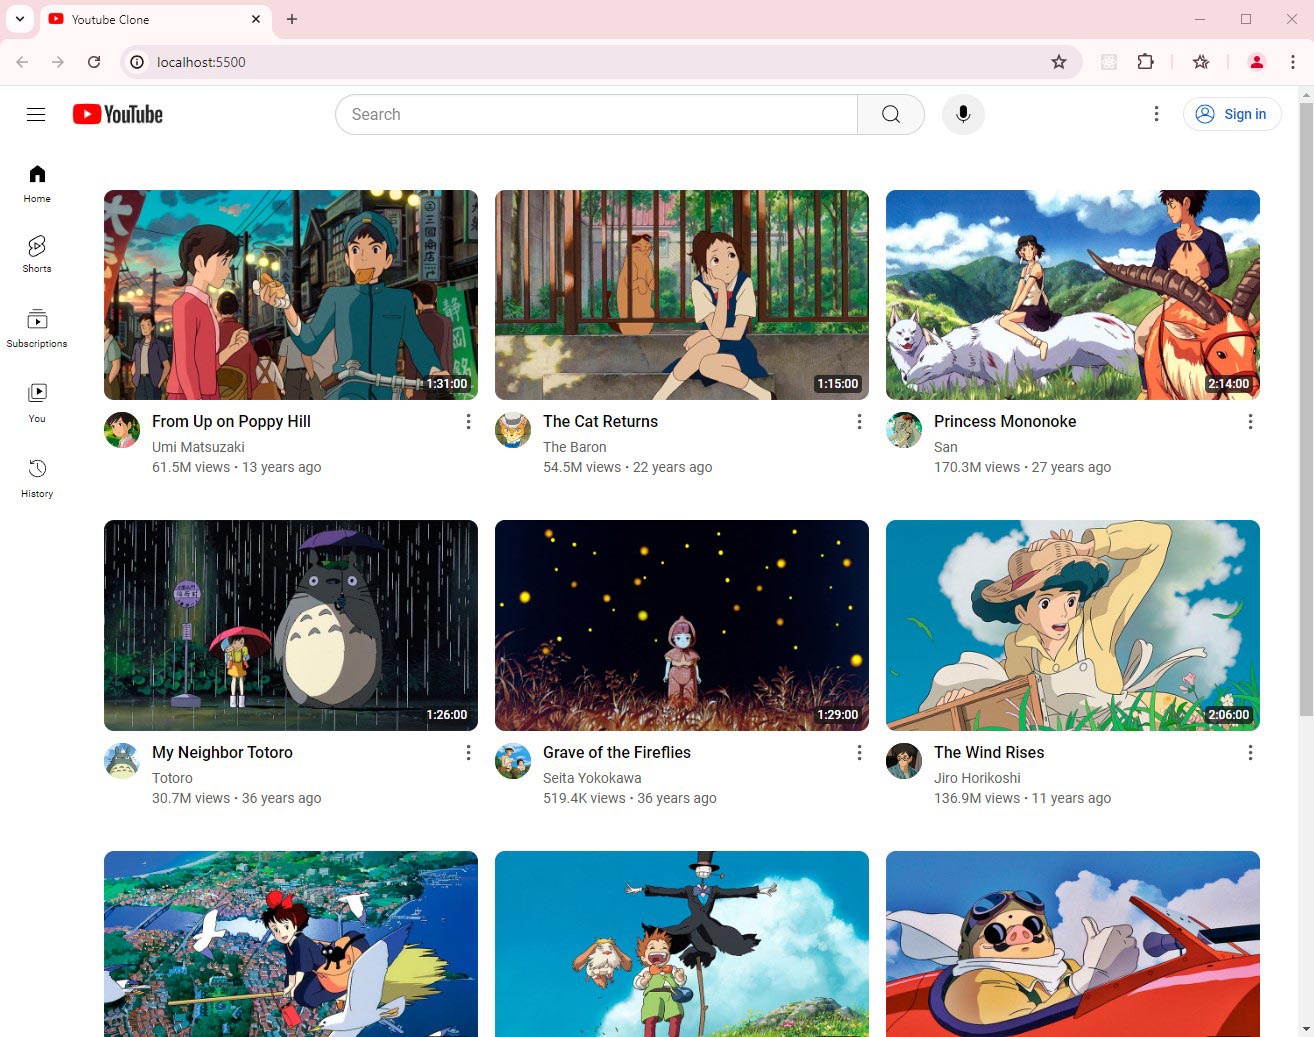This screenshot has width=1314, height=1037.
Task: Click the YouTube logo
Action: (x=118, y=114)
